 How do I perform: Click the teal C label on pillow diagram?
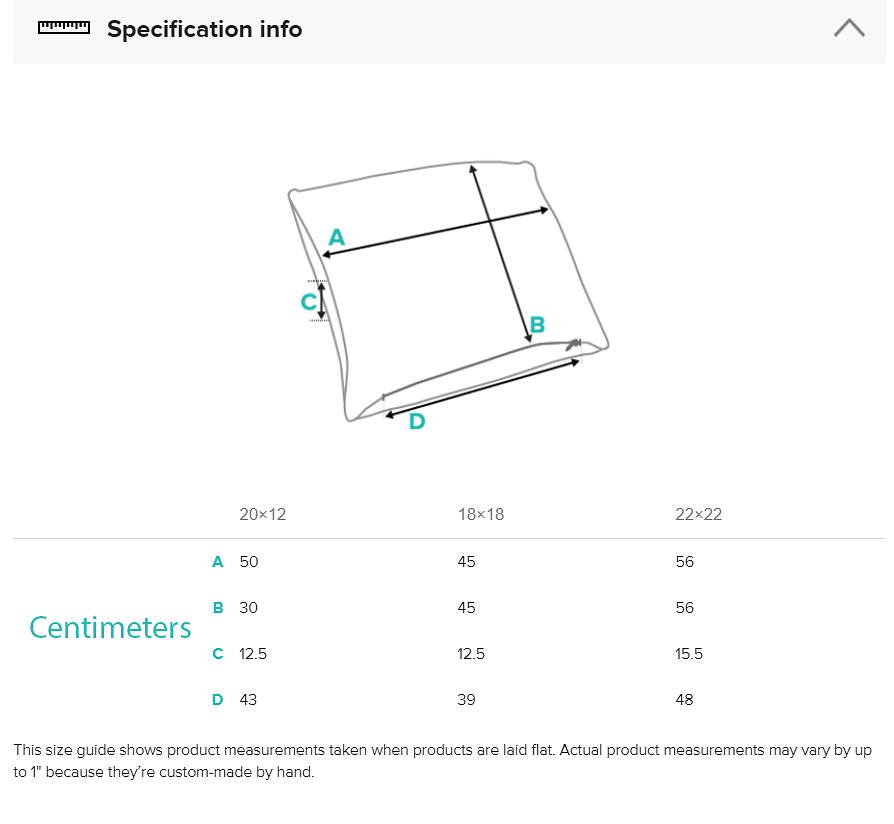pos(309,301)
